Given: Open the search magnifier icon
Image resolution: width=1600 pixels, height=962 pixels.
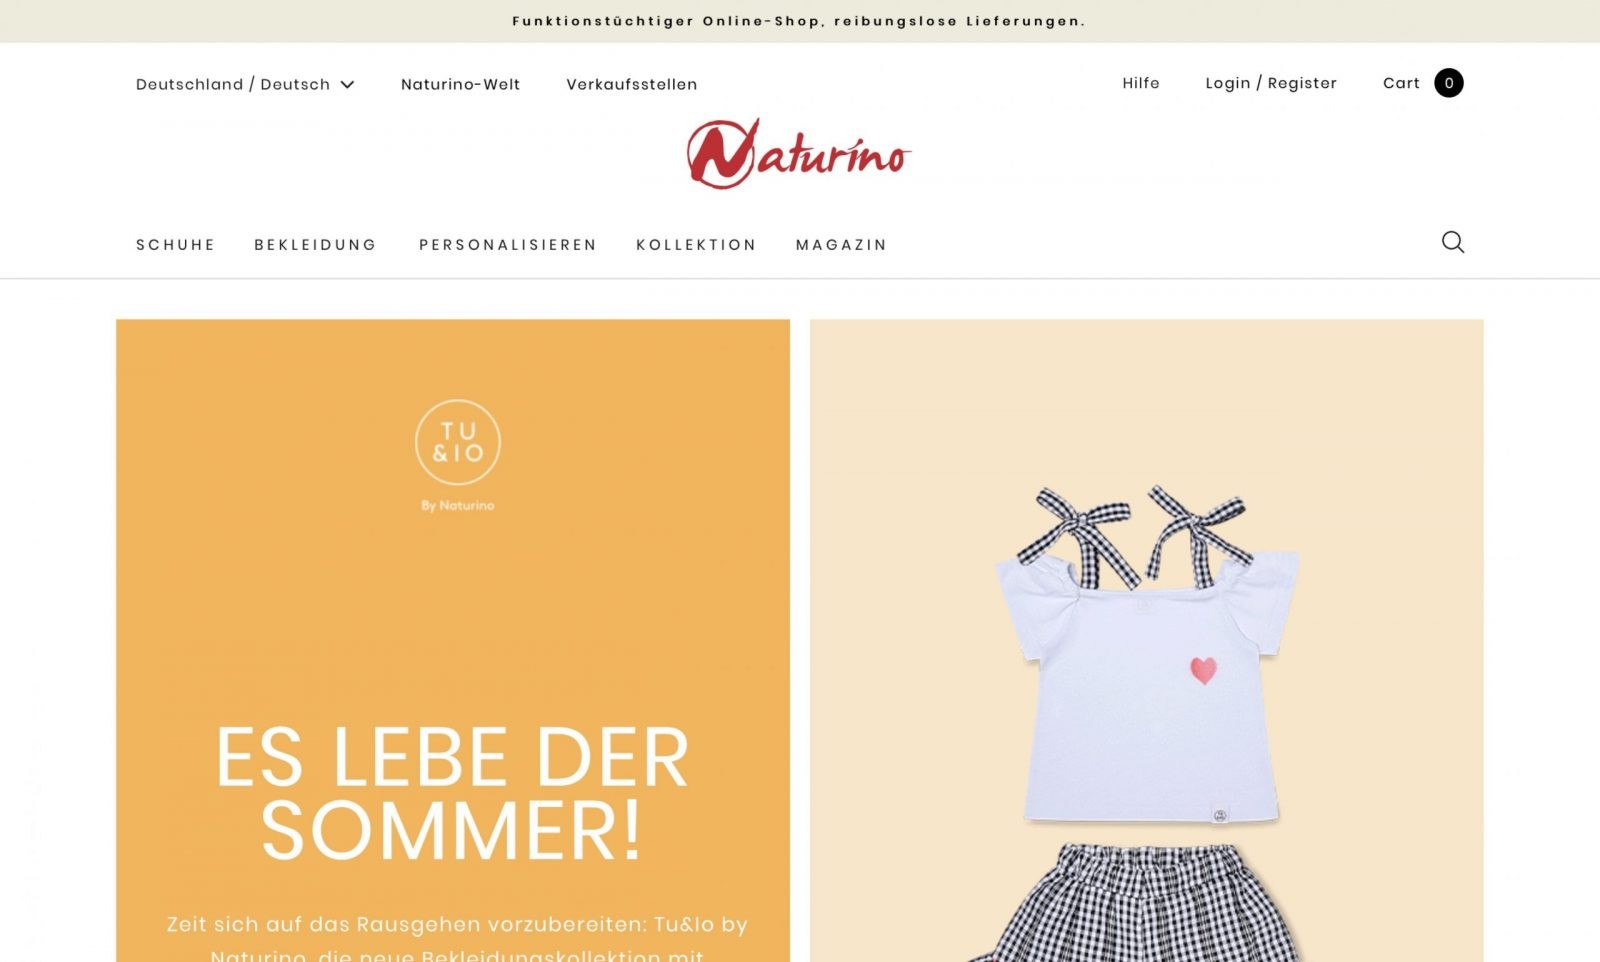Looking at the screenshot, I should [x=1452, y=242].
